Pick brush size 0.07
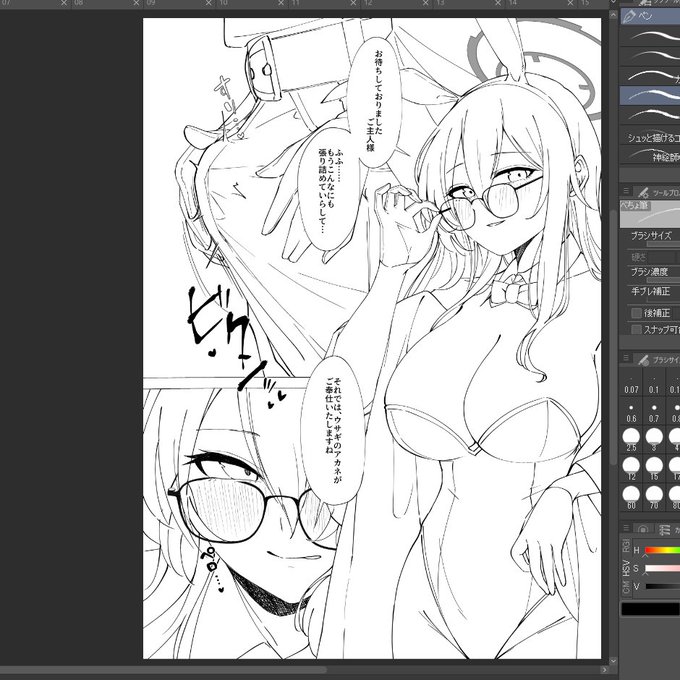Viewport: 680px width, 680px height. tap(631, 384)
